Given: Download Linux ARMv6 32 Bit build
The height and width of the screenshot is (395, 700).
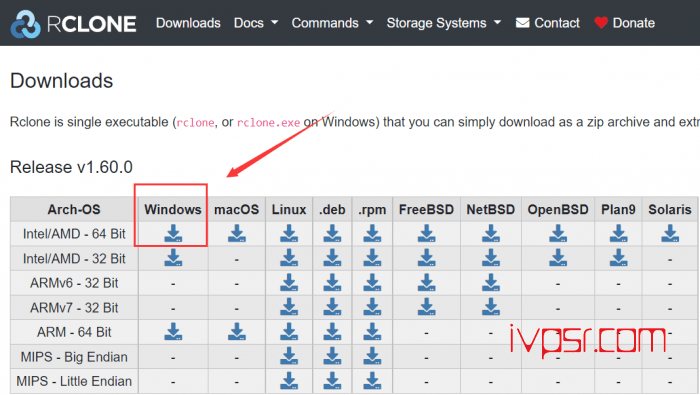Looking at the screenshot, I should (289, 283).
